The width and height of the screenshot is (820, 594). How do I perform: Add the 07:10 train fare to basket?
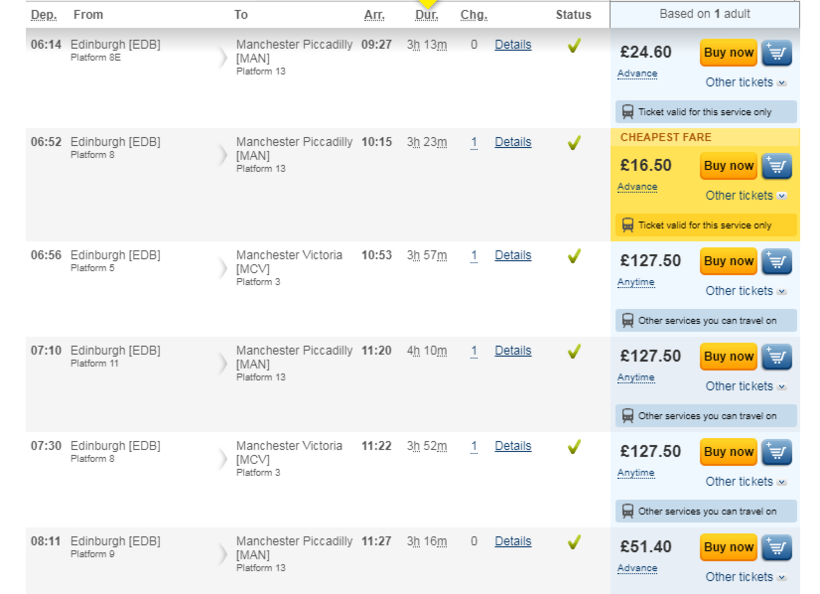pos(777,356)
